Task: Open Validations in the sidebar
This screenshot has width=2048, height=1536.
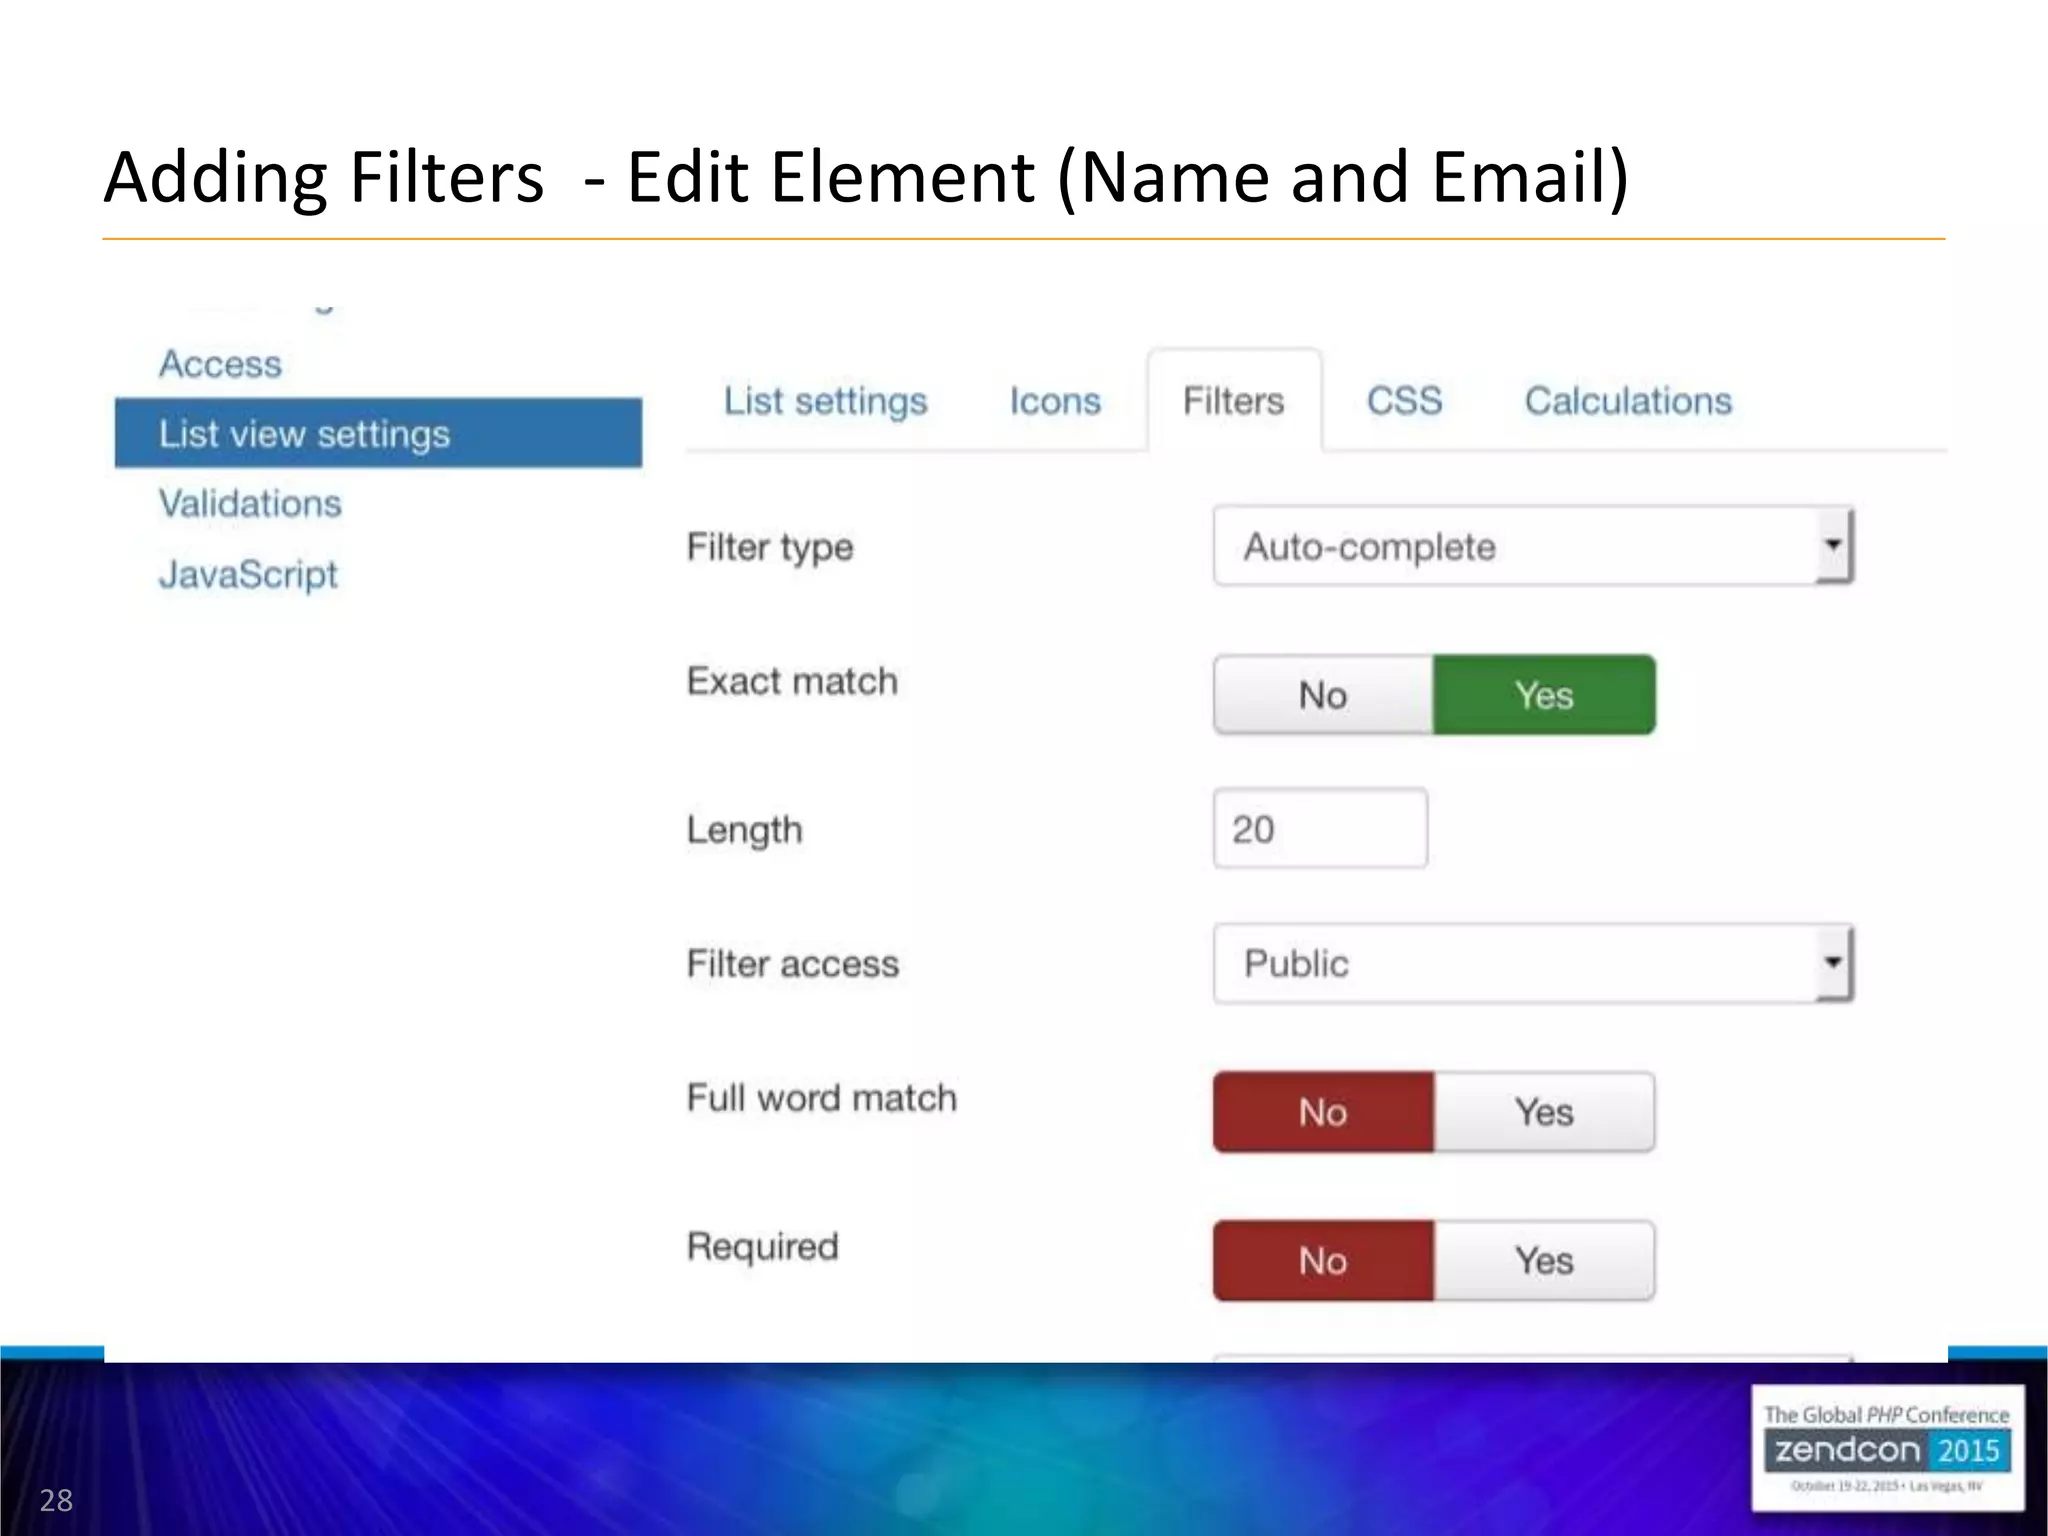Action: [250, 503]
